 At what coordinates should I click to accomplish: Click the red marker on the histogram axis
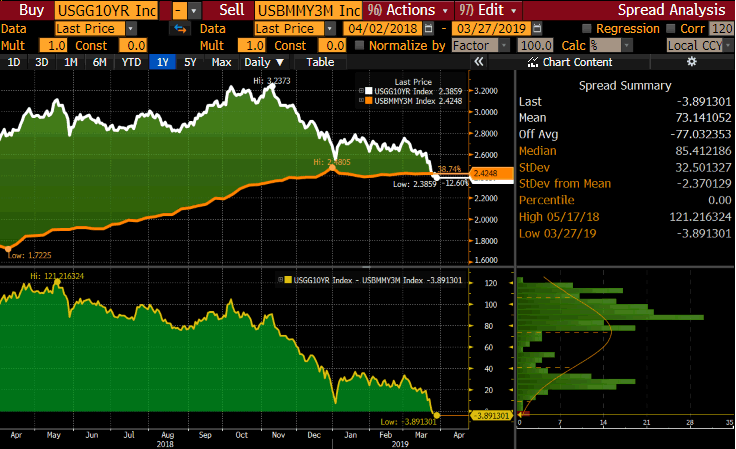pyautogui.click(x=525, y=413)
